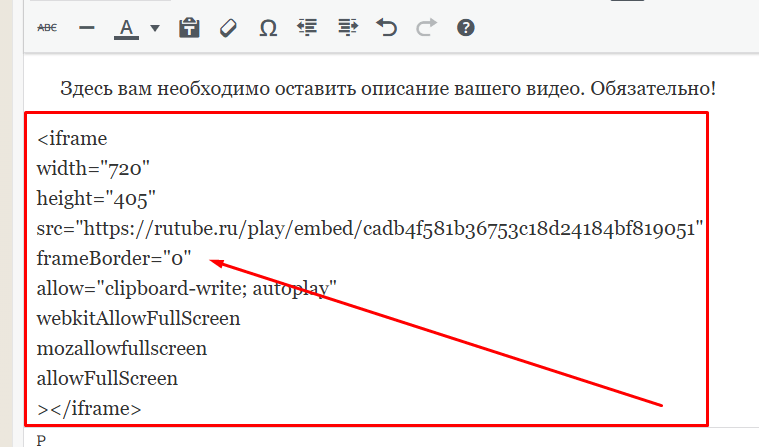The image size is (759, 447).
Task: Open the keyboard shortcuts help
Action: (466, 28)
